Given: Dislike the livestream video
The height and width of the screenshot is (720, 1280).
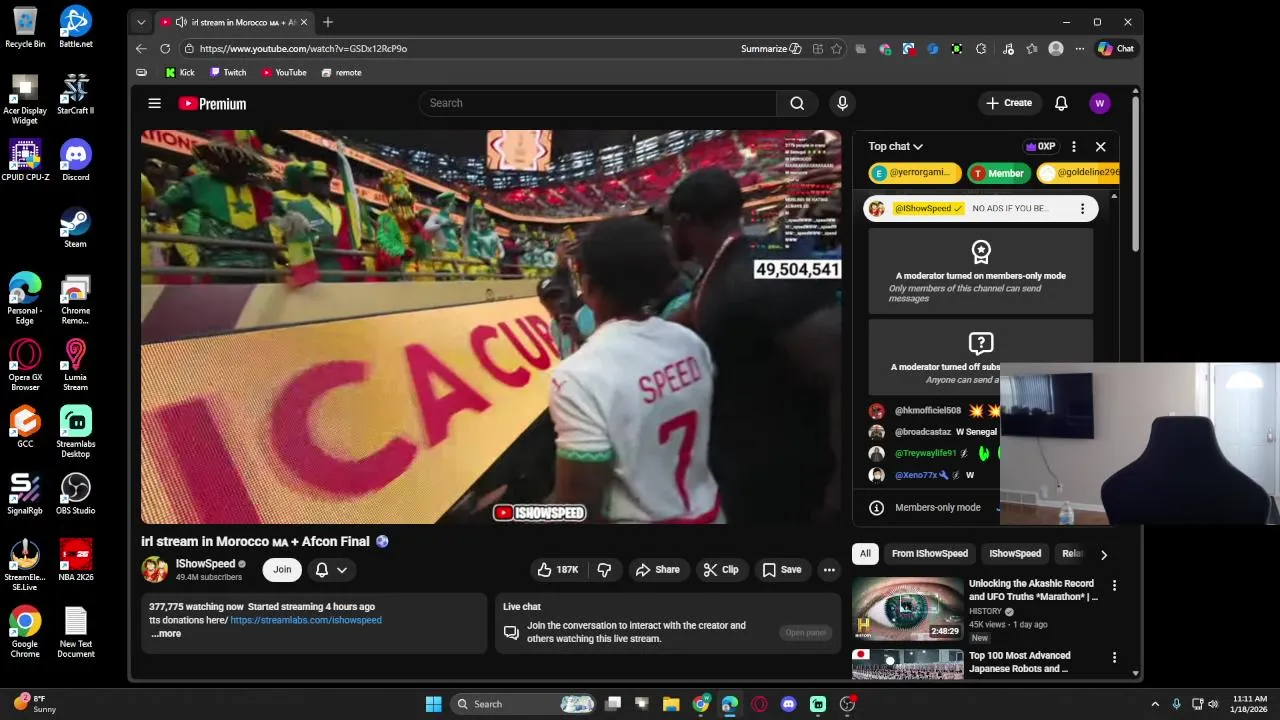Looking at the screenshot, I should (x=604, y=569).
